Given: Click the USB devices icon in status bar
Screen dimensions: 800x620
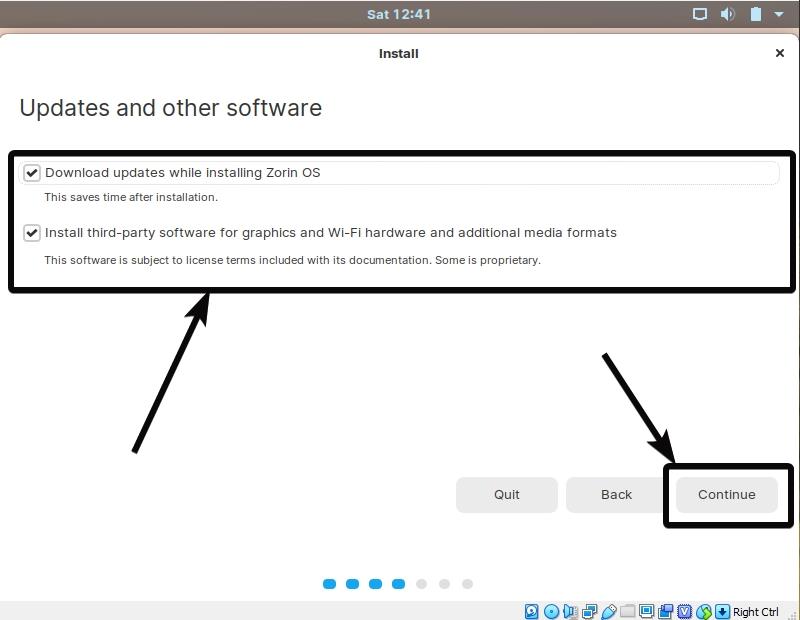Looking at the screenshot, I should point(610,611).
